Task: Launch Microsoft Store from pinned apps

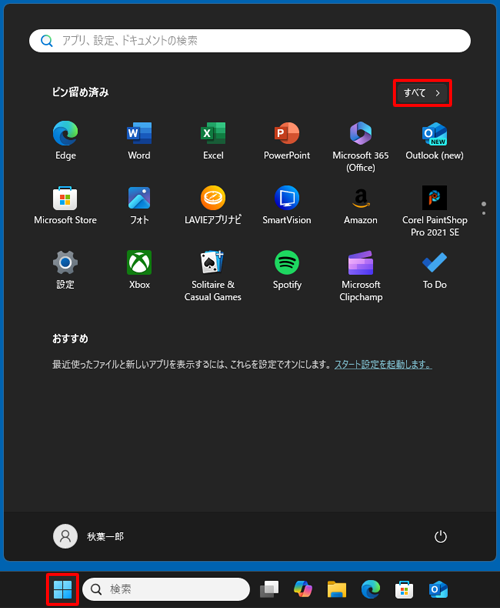Action: 65,206
